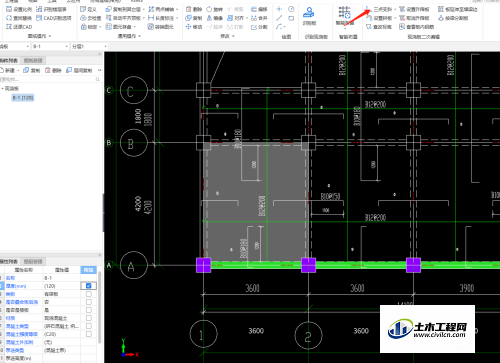The width and height of the screenshot is (500, 363).
Task: Uncheck the thickness (120) attach checkbox
Action: click(88, 286)
